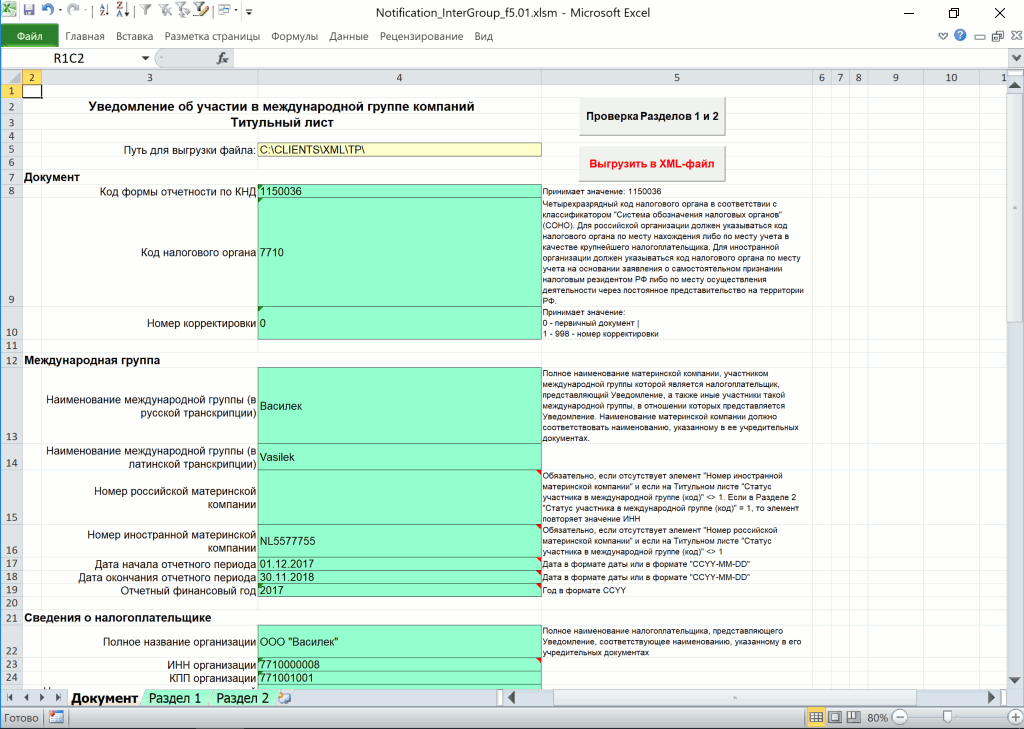Open the Рецензирование ribbon tab
The height and width of the screenshot is (729, 1024).
pyautogui.click(x=421, y=37)
